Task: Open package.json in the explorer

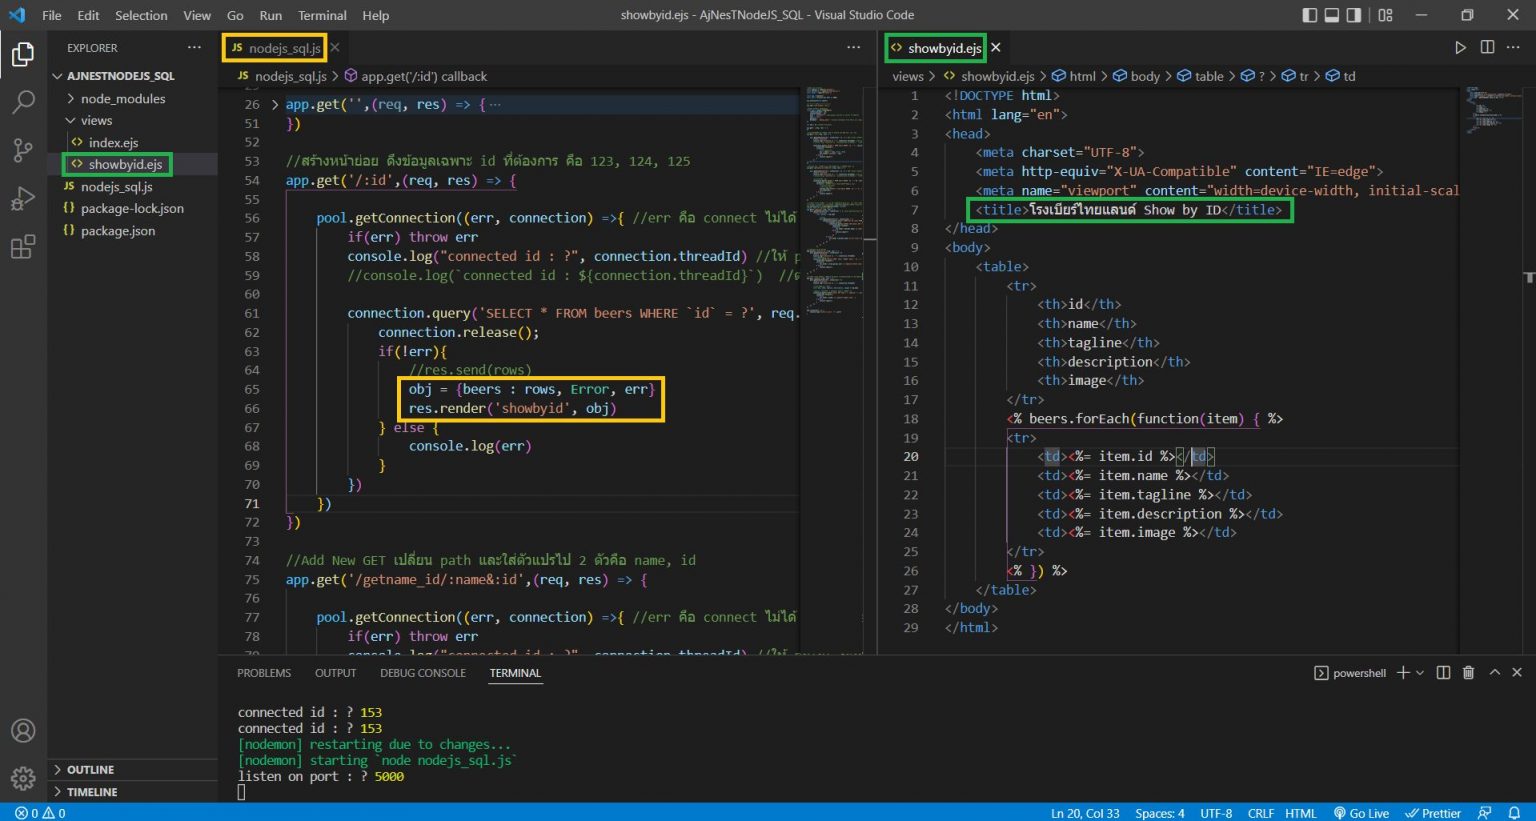Action: [118, 231]
